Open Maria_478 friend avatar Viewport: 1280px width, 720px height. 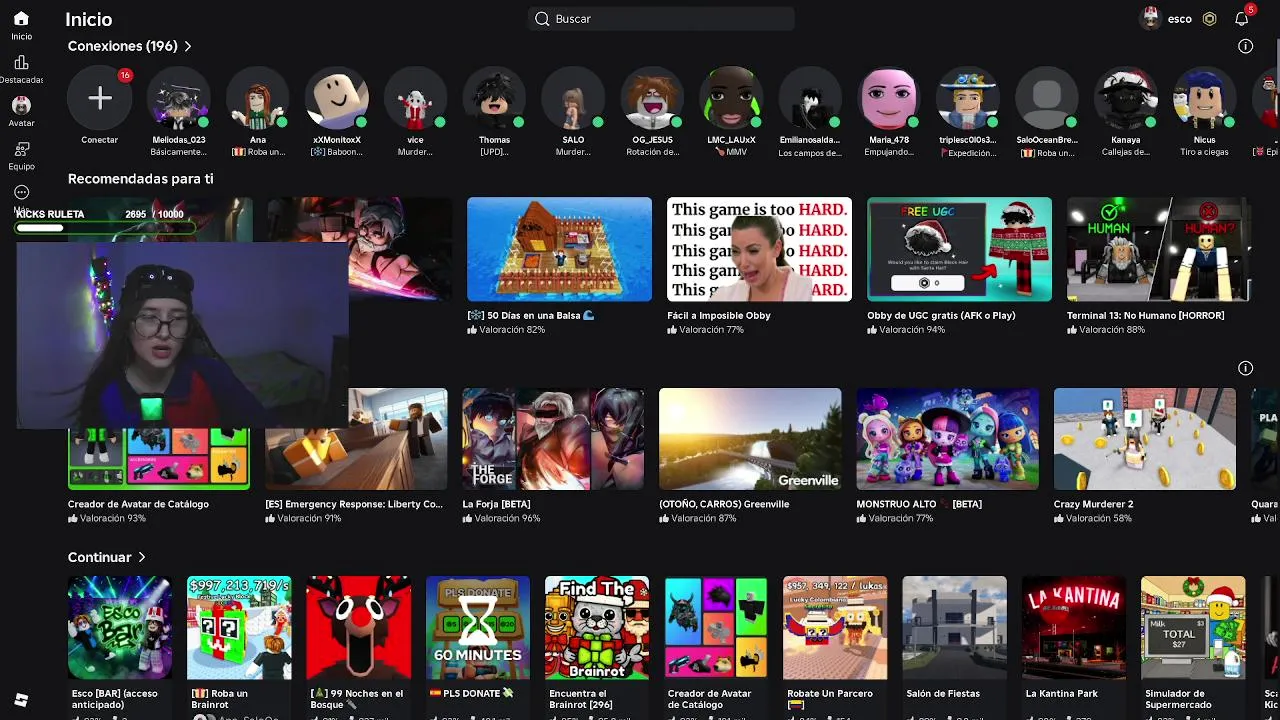[x=889, y=98]
